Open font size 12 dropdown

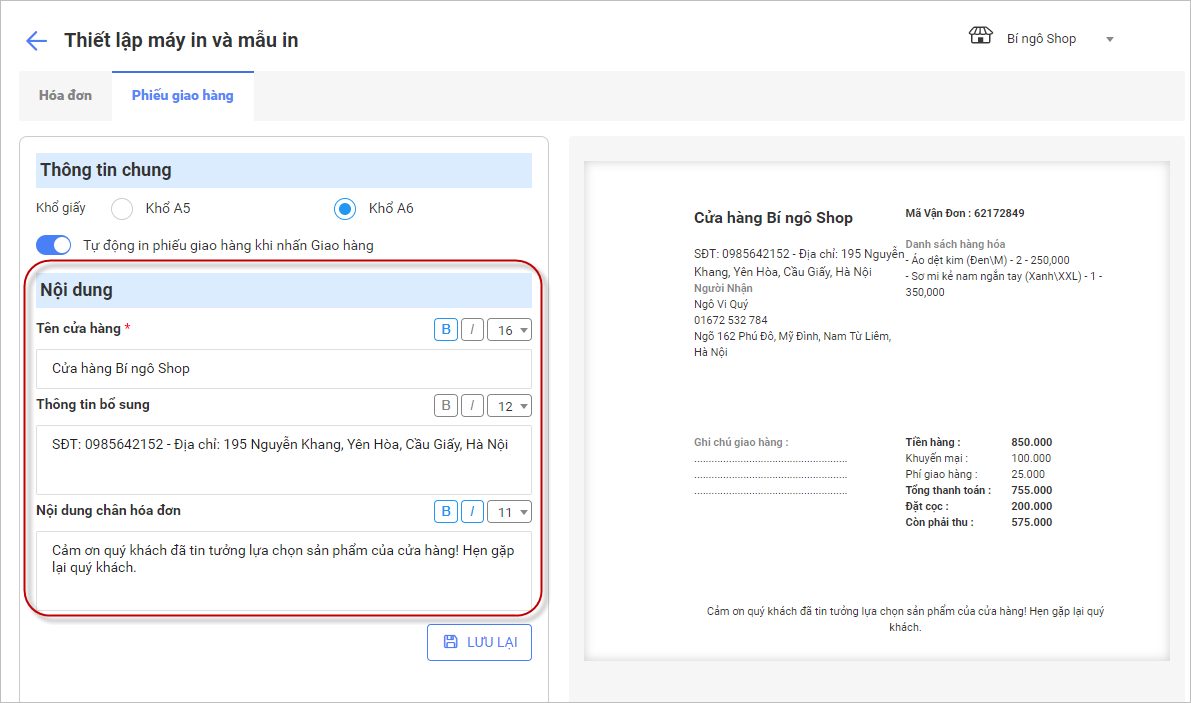[x=510, y=406]
